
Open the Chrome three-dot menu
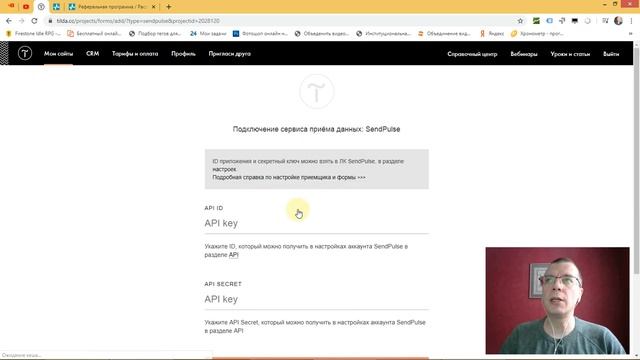[x=631, y=21]
